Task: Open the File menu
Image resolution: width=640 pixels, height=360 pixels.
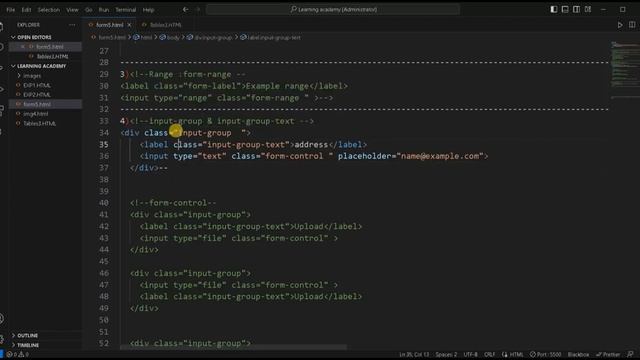Action: 11,9
